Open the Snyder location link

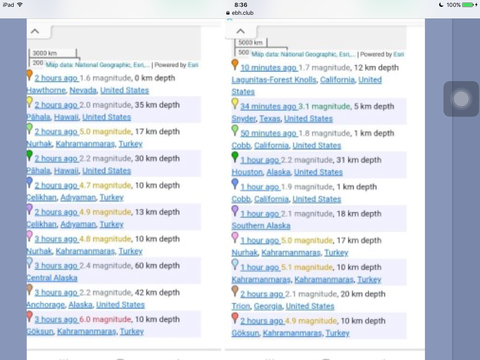(x=244, y=119)
